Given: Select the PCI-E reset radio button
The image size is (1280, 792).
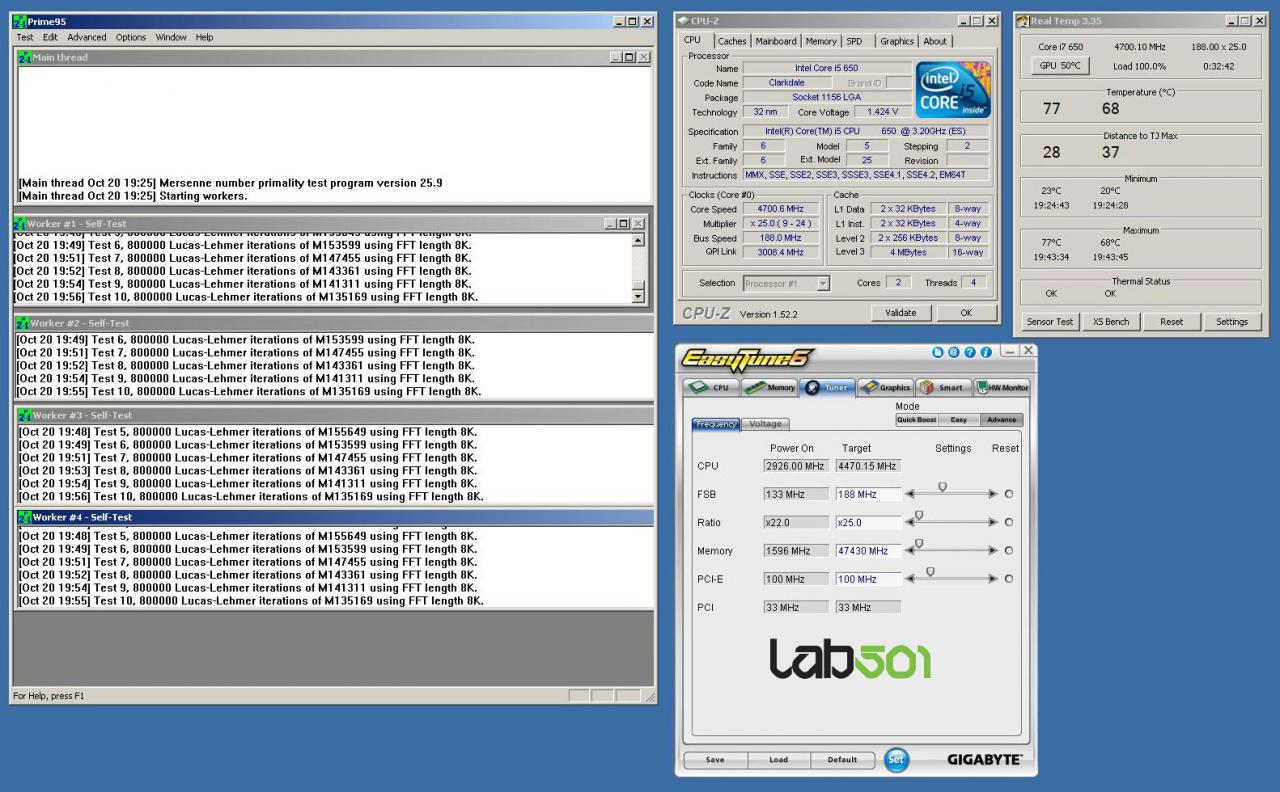Looking at the screenshot, I should (x=1008, y=579).
